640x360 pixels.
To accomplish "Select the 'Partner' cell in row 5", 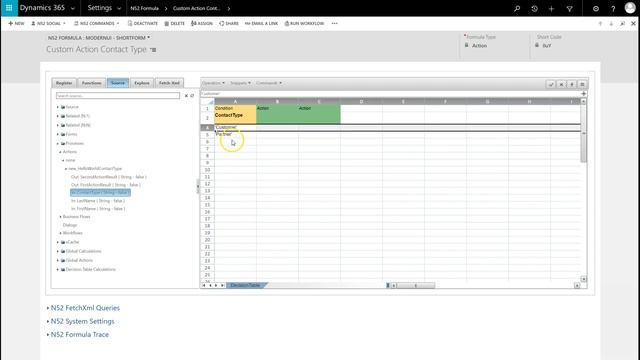I will [235, 134].
